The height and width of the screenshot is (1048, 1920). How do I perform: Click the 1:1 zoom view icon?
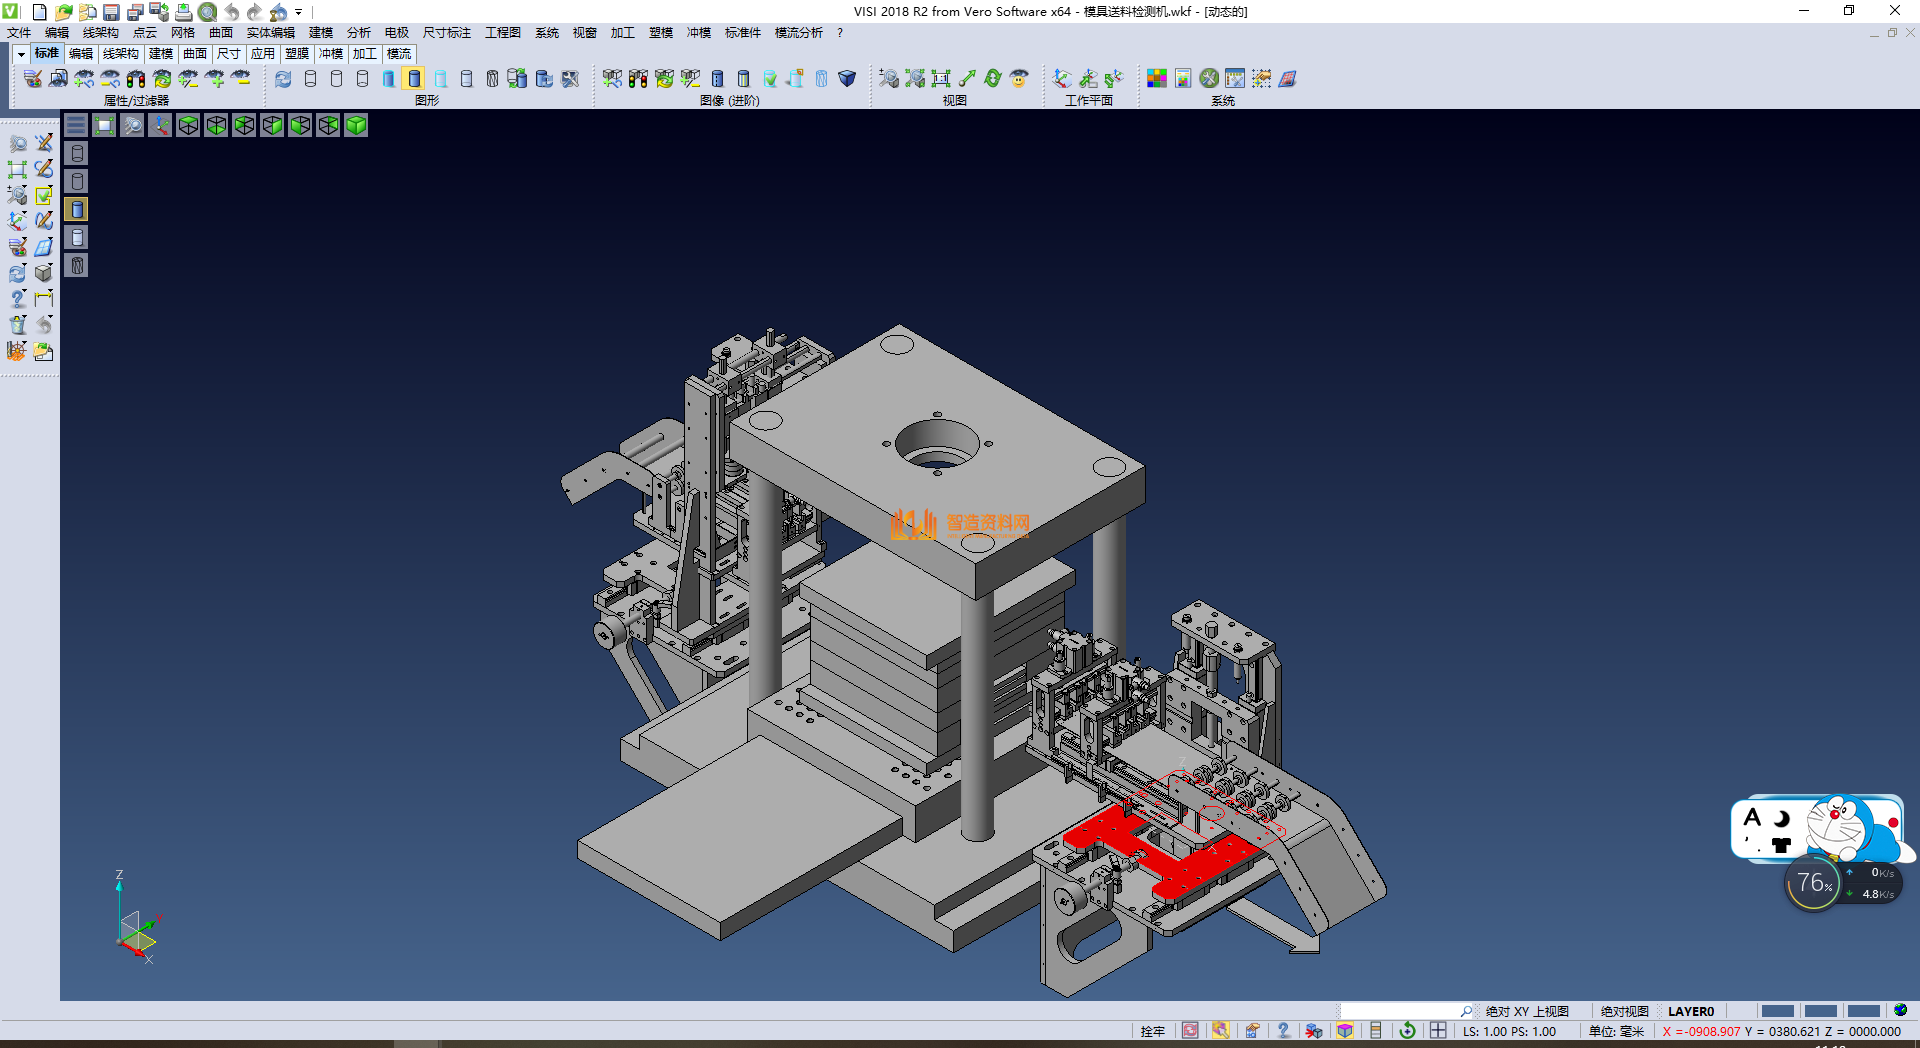(x=941, y=79)
